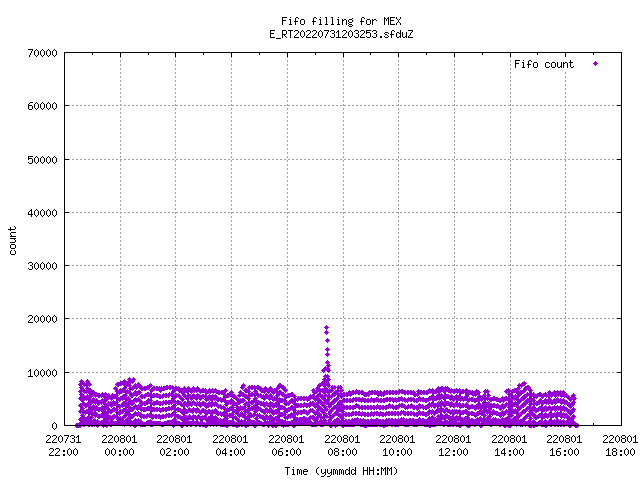
Task: Click the x-axis tick 220801 10:00
Action: (397, 446)
